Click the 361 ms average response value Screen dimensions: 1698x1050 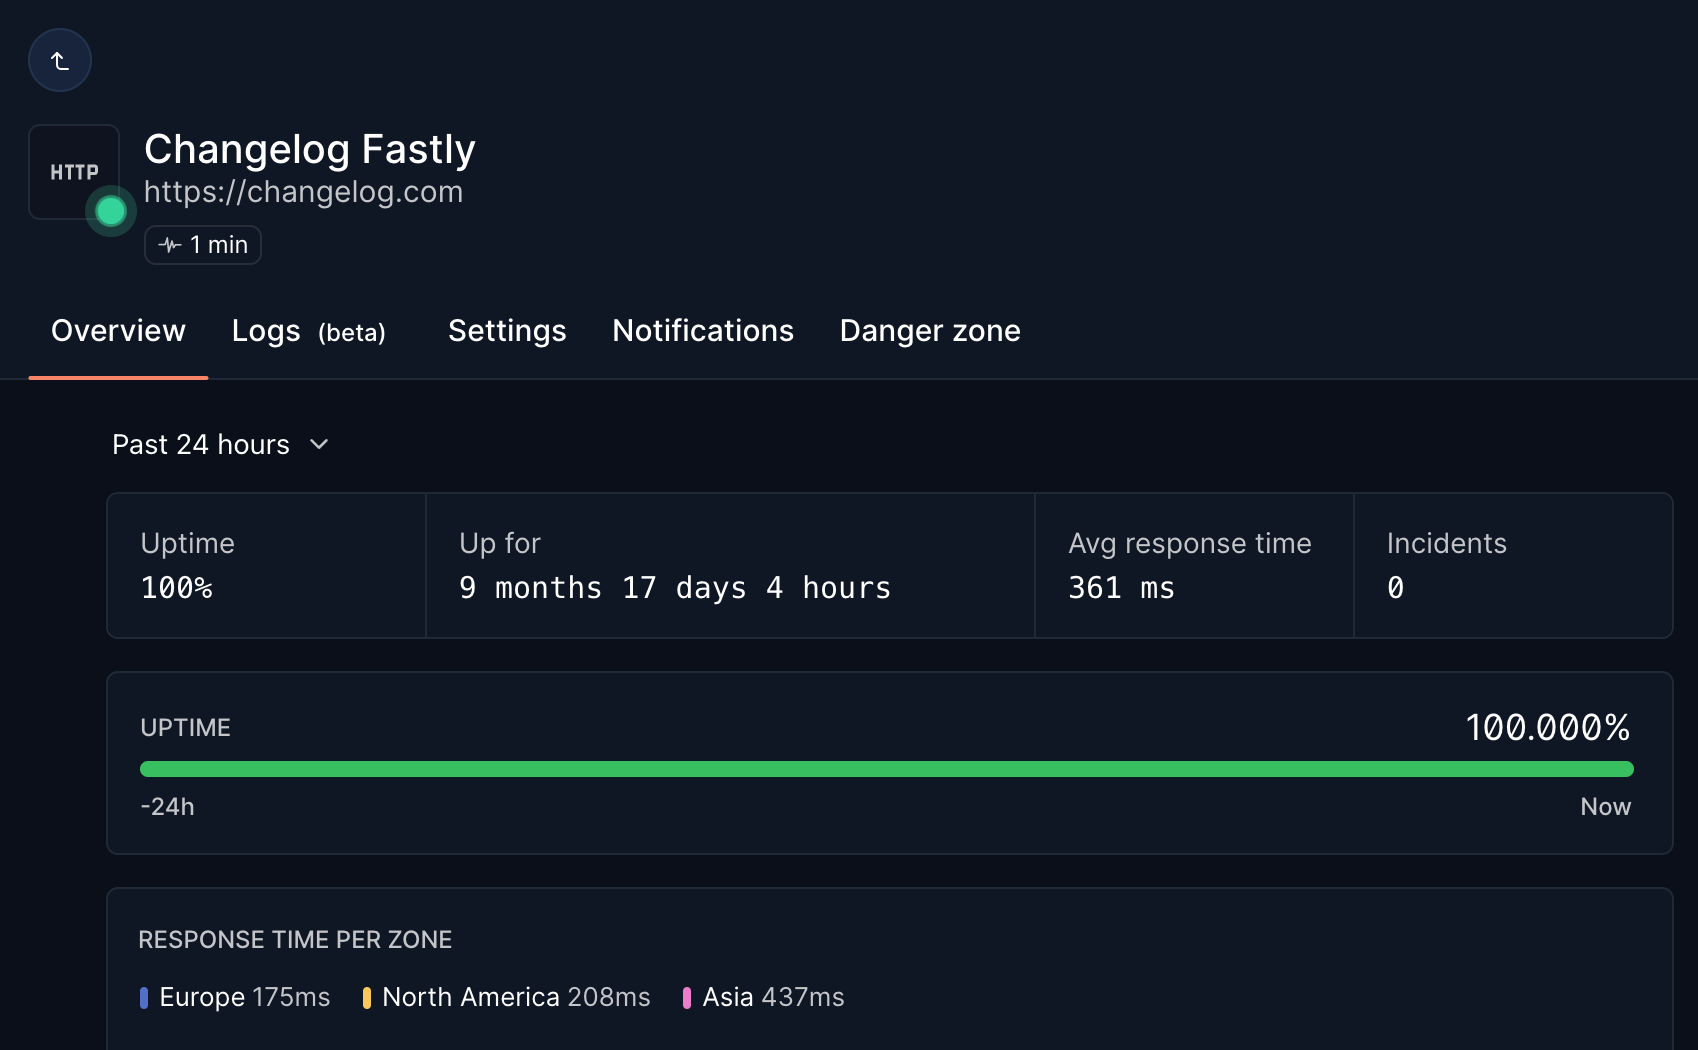click(1121, 588)
